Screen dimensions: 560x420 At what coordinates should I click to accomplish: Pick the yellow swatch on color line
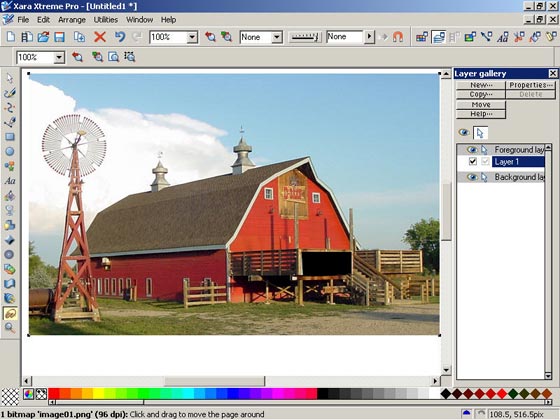pyautogui.click(x=98, y=394)
